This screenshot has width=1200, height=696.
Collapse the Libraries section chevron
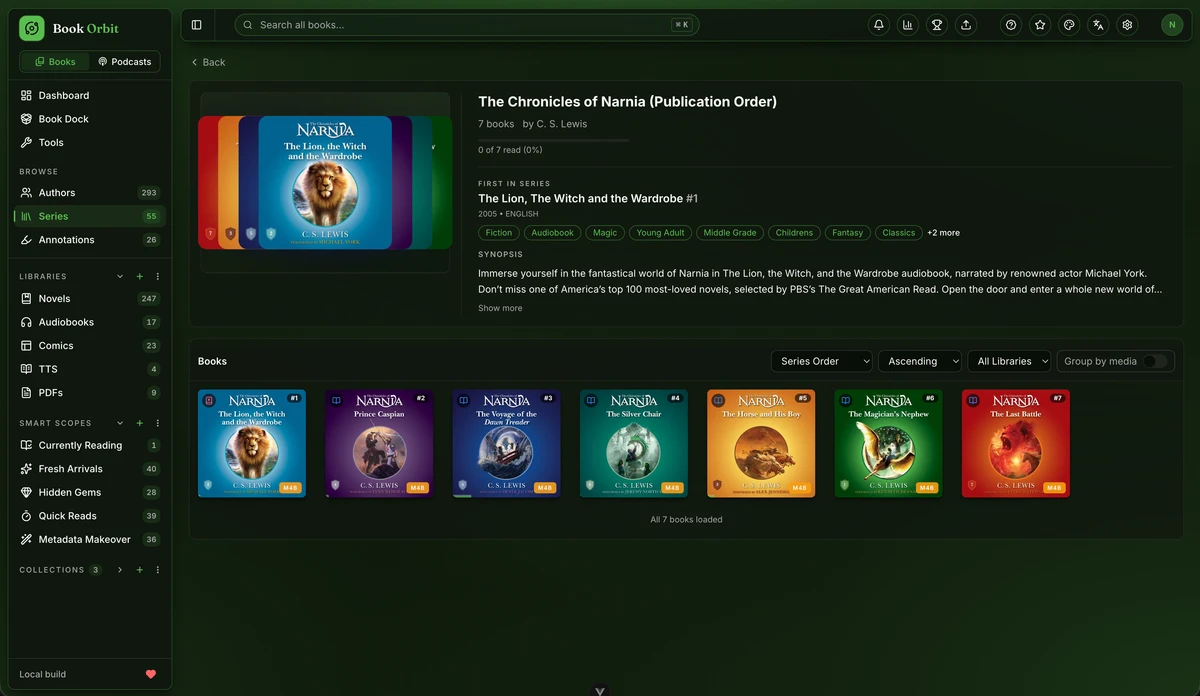(x=120, y=276)
